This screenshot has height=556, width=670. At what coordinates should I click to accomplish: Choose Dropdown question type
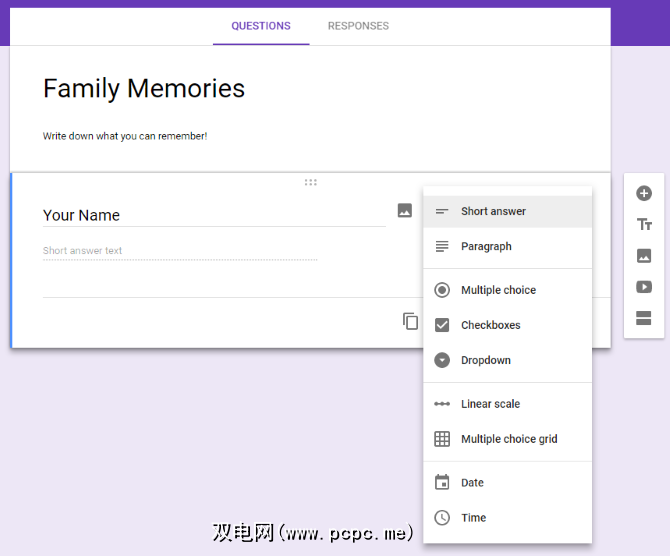point(507,360)
